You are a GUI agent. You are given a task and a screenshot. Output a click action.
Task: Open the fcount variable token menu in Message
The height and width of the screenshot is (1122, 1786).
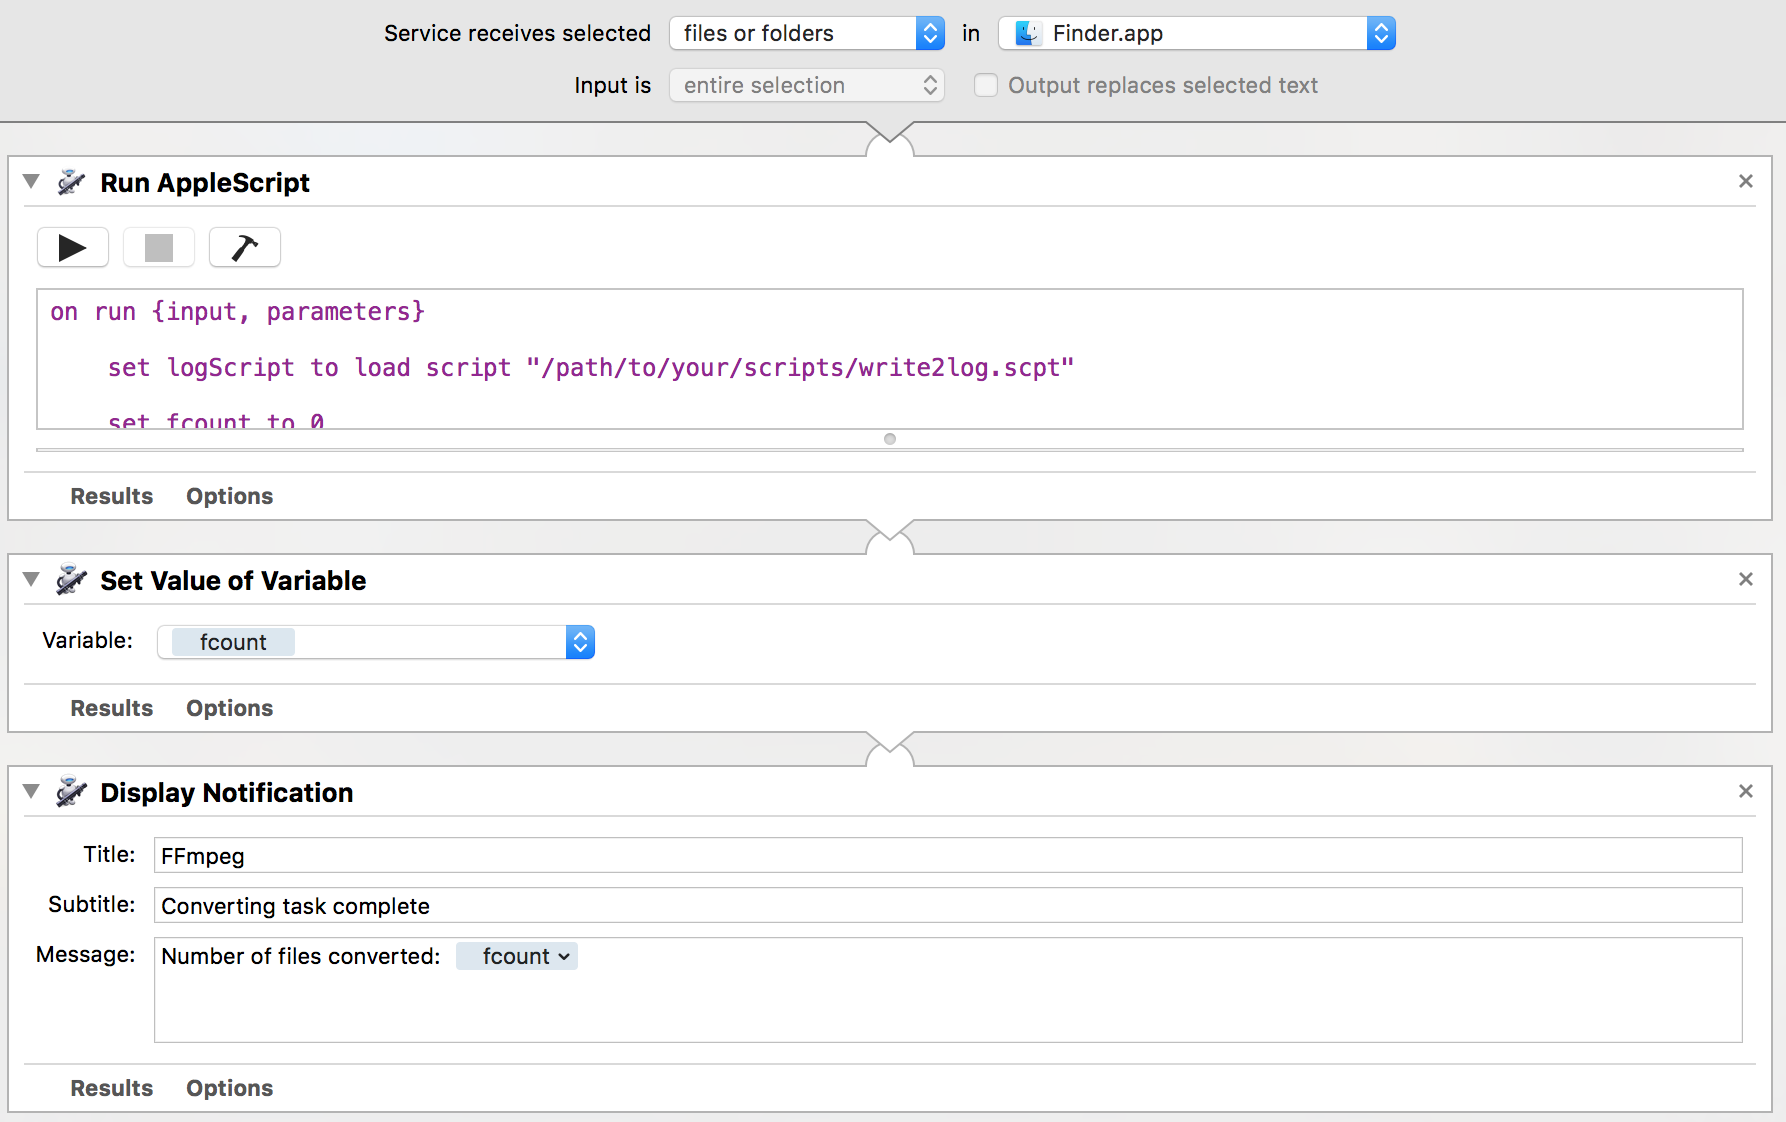click(x=517, y=956)
